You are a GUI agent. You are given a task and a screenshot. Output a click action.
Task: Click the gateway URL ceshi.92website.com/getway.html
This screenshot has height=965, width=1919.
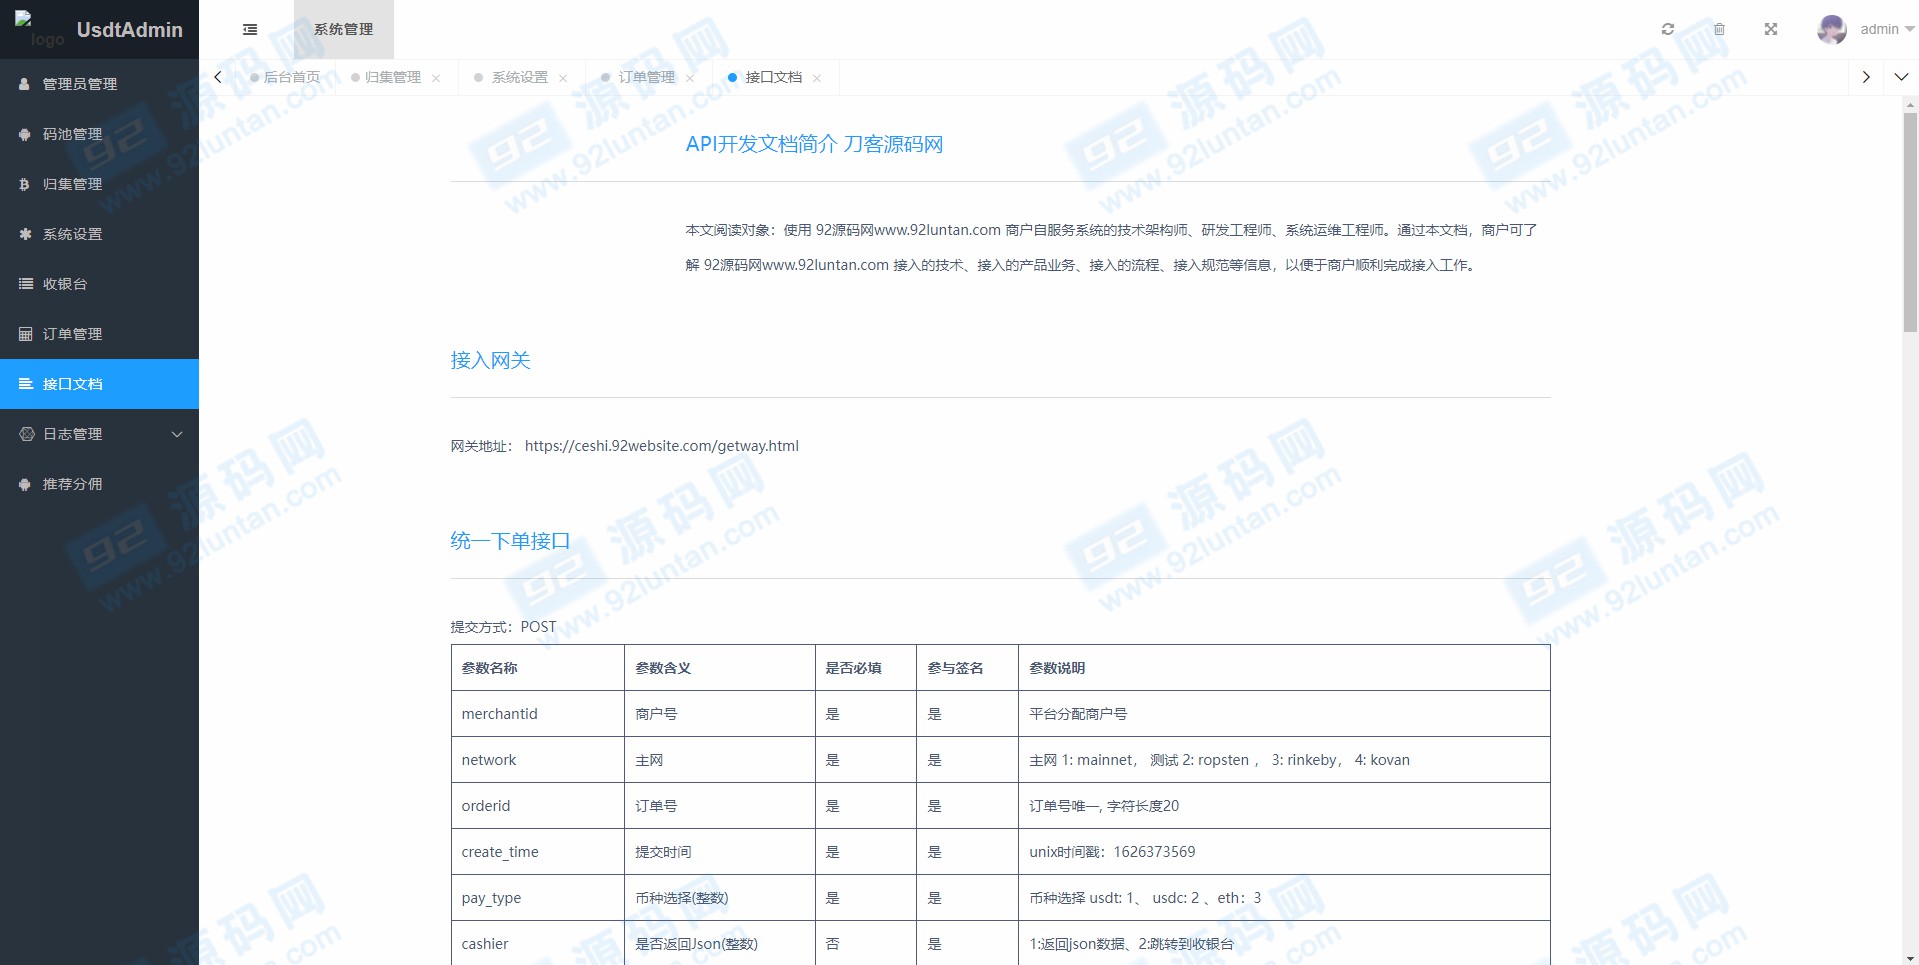pos(662,446)
